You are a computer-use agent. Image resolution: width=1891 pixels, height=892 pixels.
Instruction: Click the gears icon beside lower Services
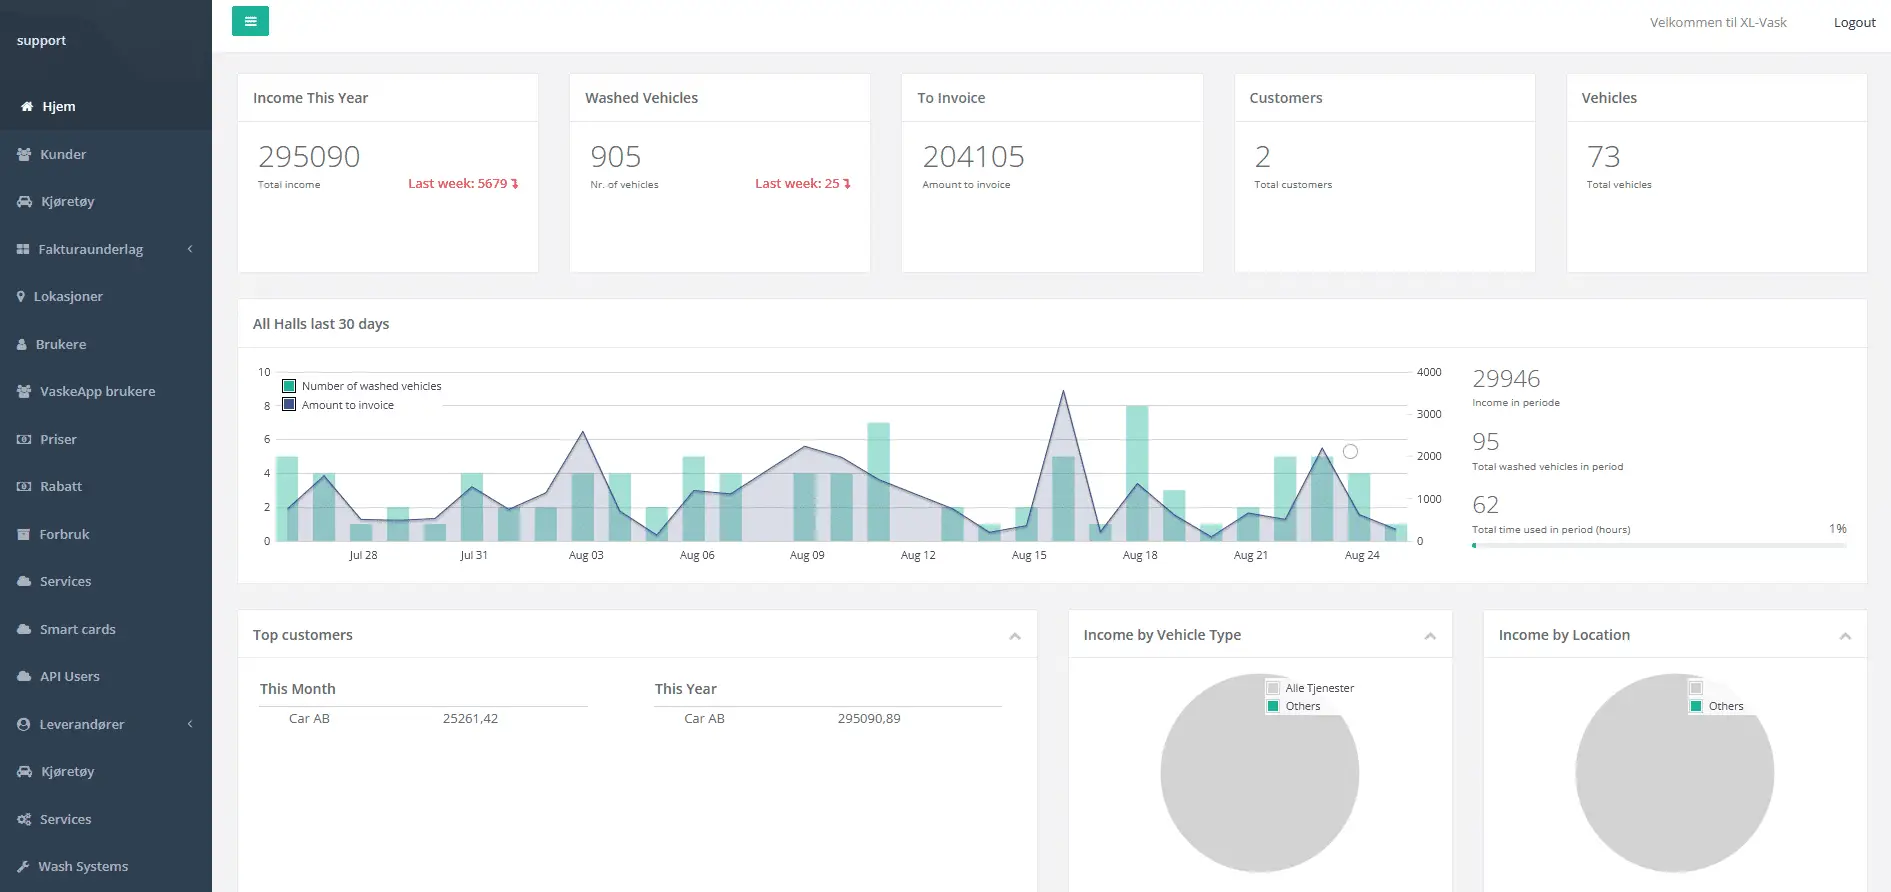coord(24,819)
